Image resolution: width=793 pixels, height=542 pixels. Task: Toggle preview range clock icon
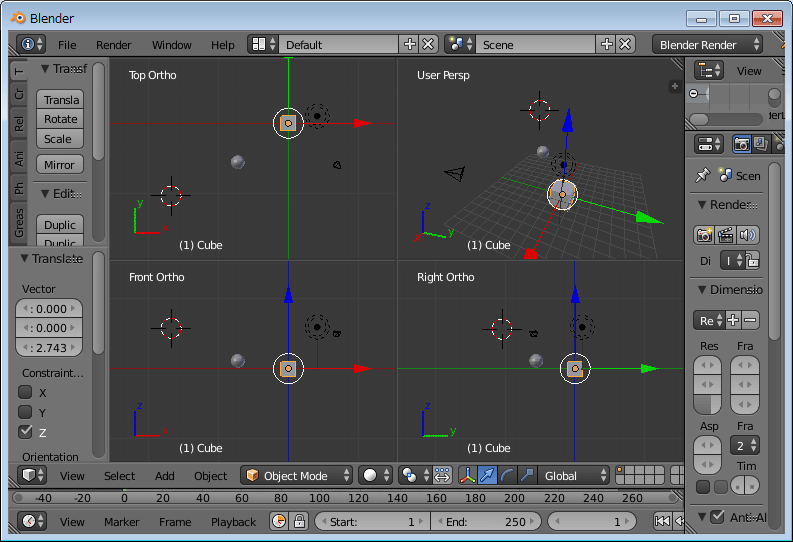pos(279,521)
